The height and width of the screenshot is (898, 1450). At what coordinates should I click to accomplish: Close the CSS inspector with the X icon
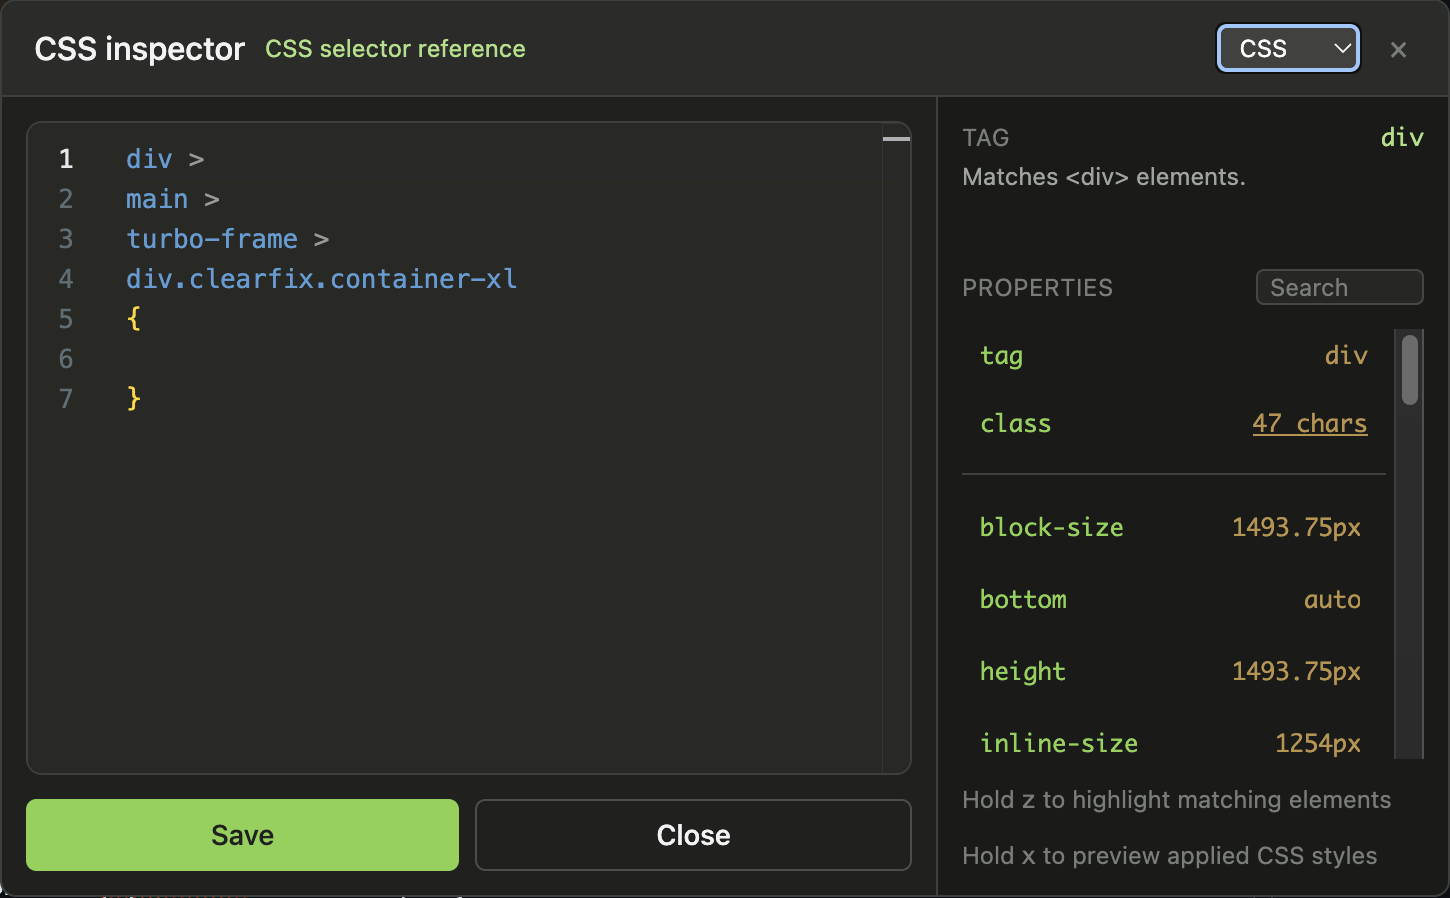click(1398, 50)
